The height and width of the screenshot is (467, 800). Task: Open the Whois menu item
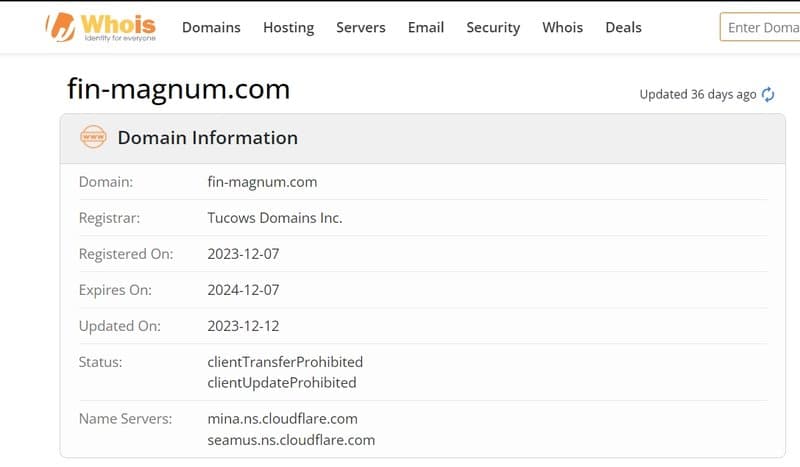tap(563, 28)
